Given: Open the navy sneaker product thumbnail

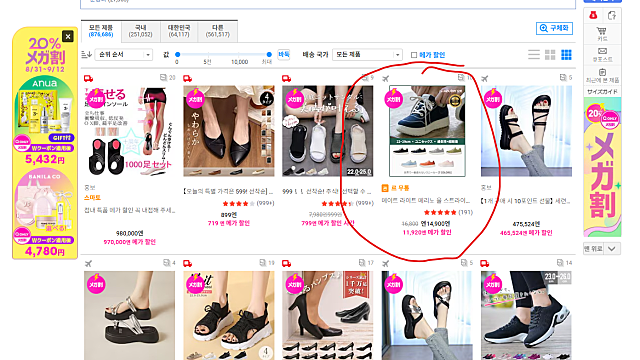Looking at the screenshot, I should tap(427, 131).
